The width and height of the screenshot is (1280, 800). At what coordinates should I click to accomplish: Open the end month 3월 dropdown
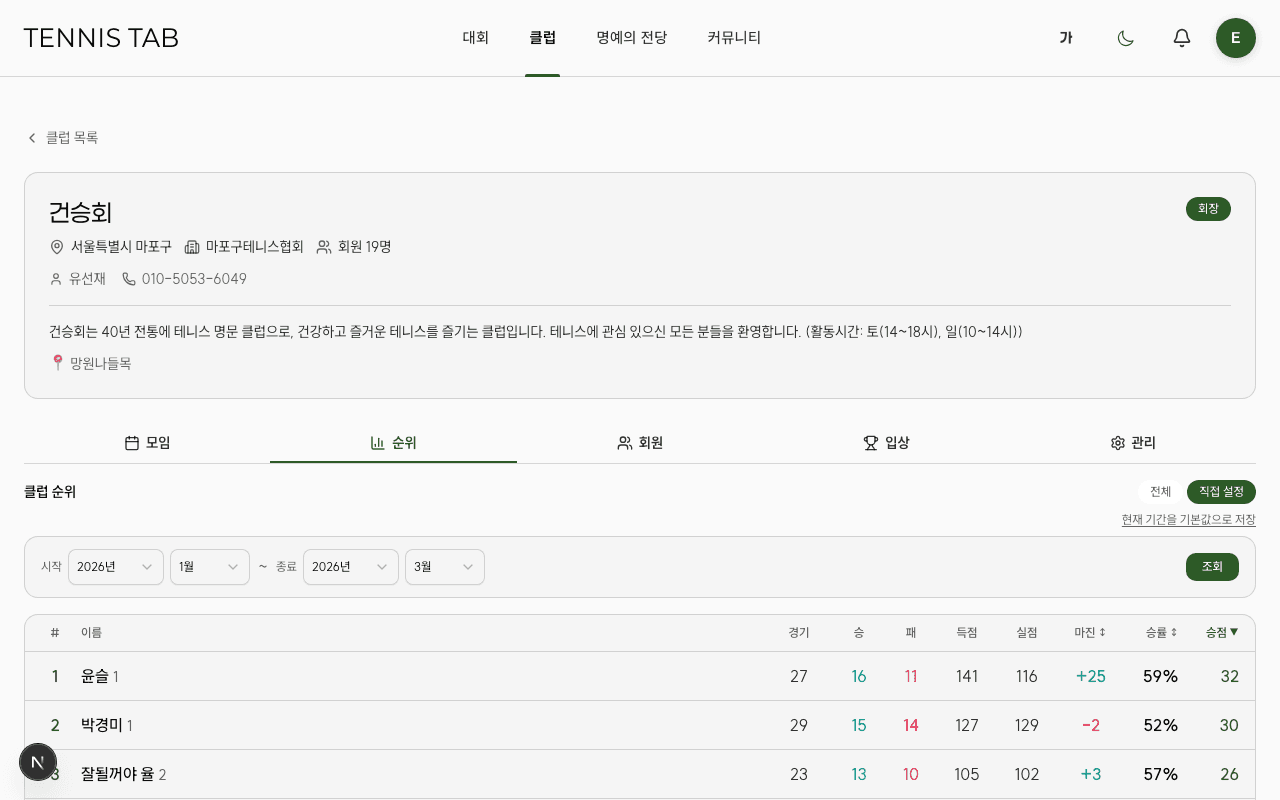(x=444, y=567)
